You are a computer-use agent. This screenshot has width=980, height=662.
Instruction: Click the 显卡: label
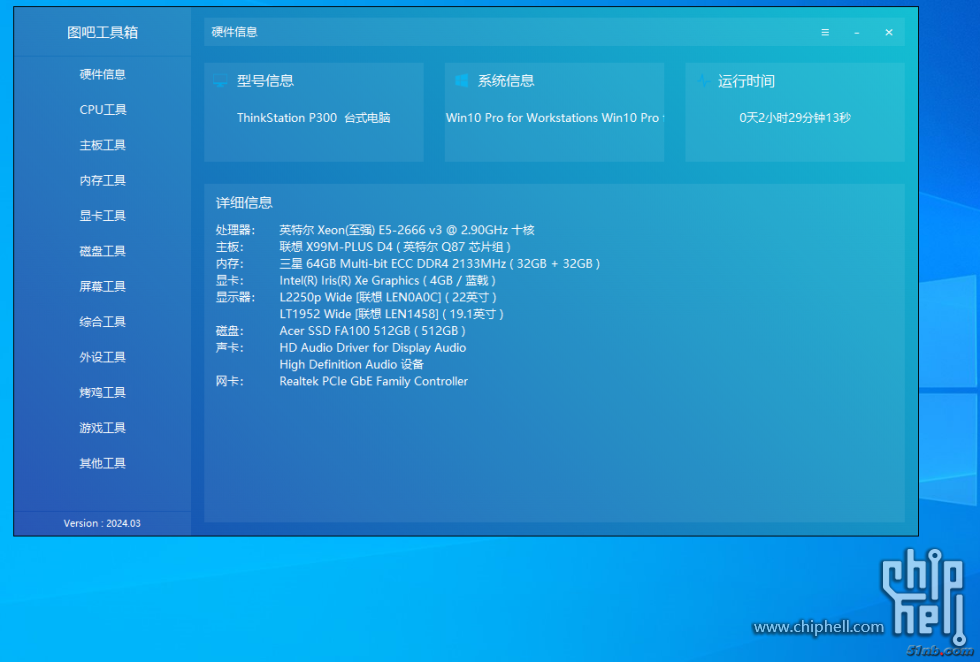tap(229, 281)
